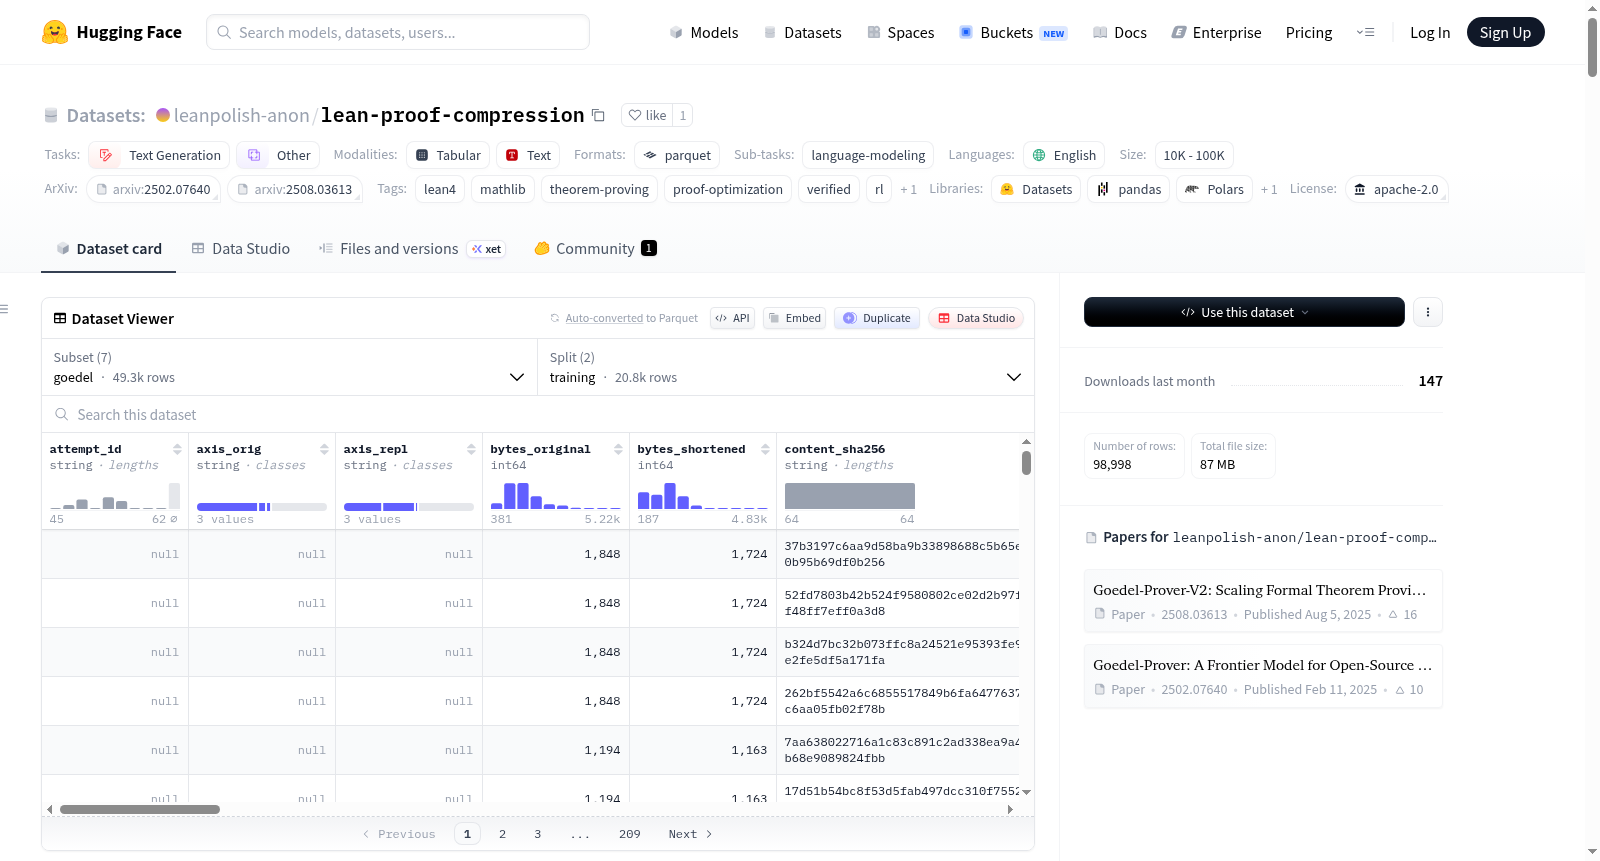Open Docs in the top navigation

(1120, 32)
